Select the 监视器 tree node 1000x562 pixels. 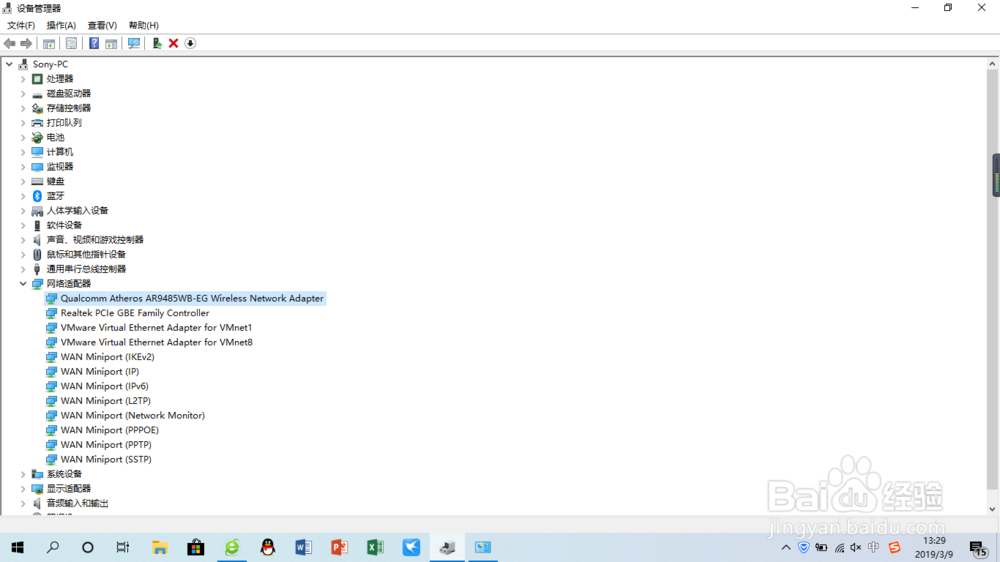pos(59,166)
